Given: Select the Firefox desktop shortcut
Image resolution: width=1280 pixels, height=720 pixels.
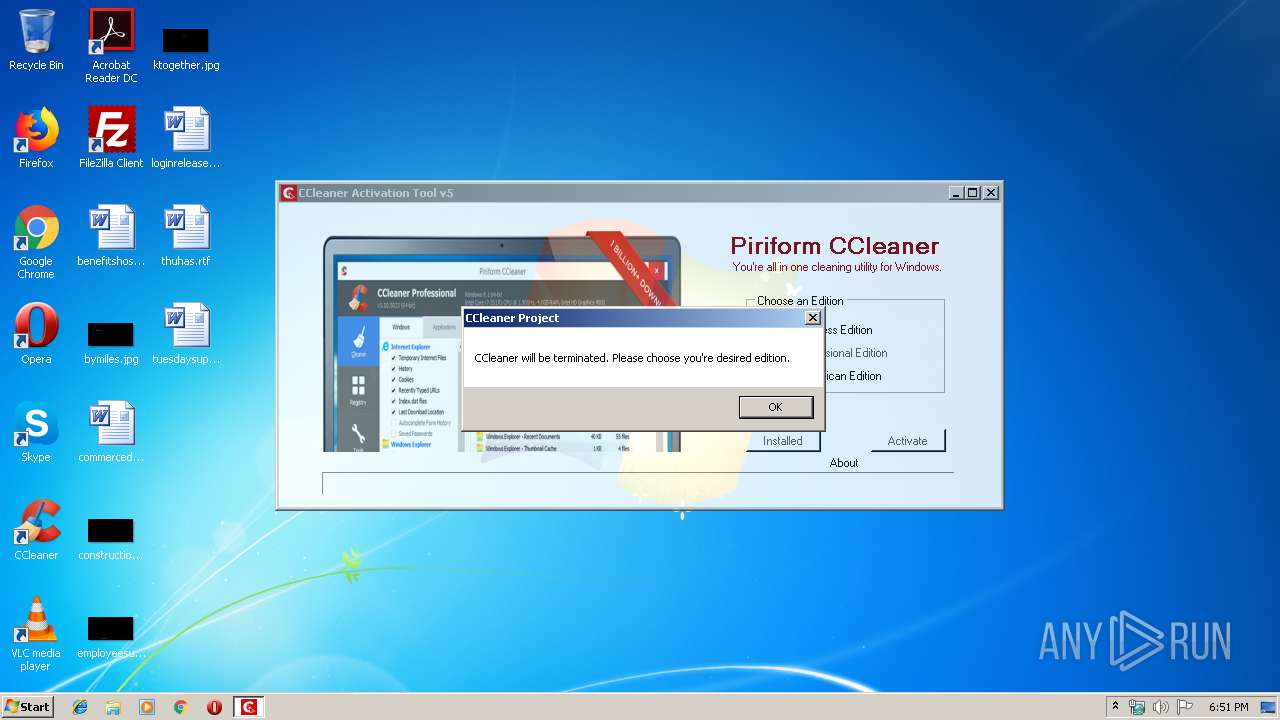Looking at the screenshot, I should pyautogui.click(x=36, y=138).
